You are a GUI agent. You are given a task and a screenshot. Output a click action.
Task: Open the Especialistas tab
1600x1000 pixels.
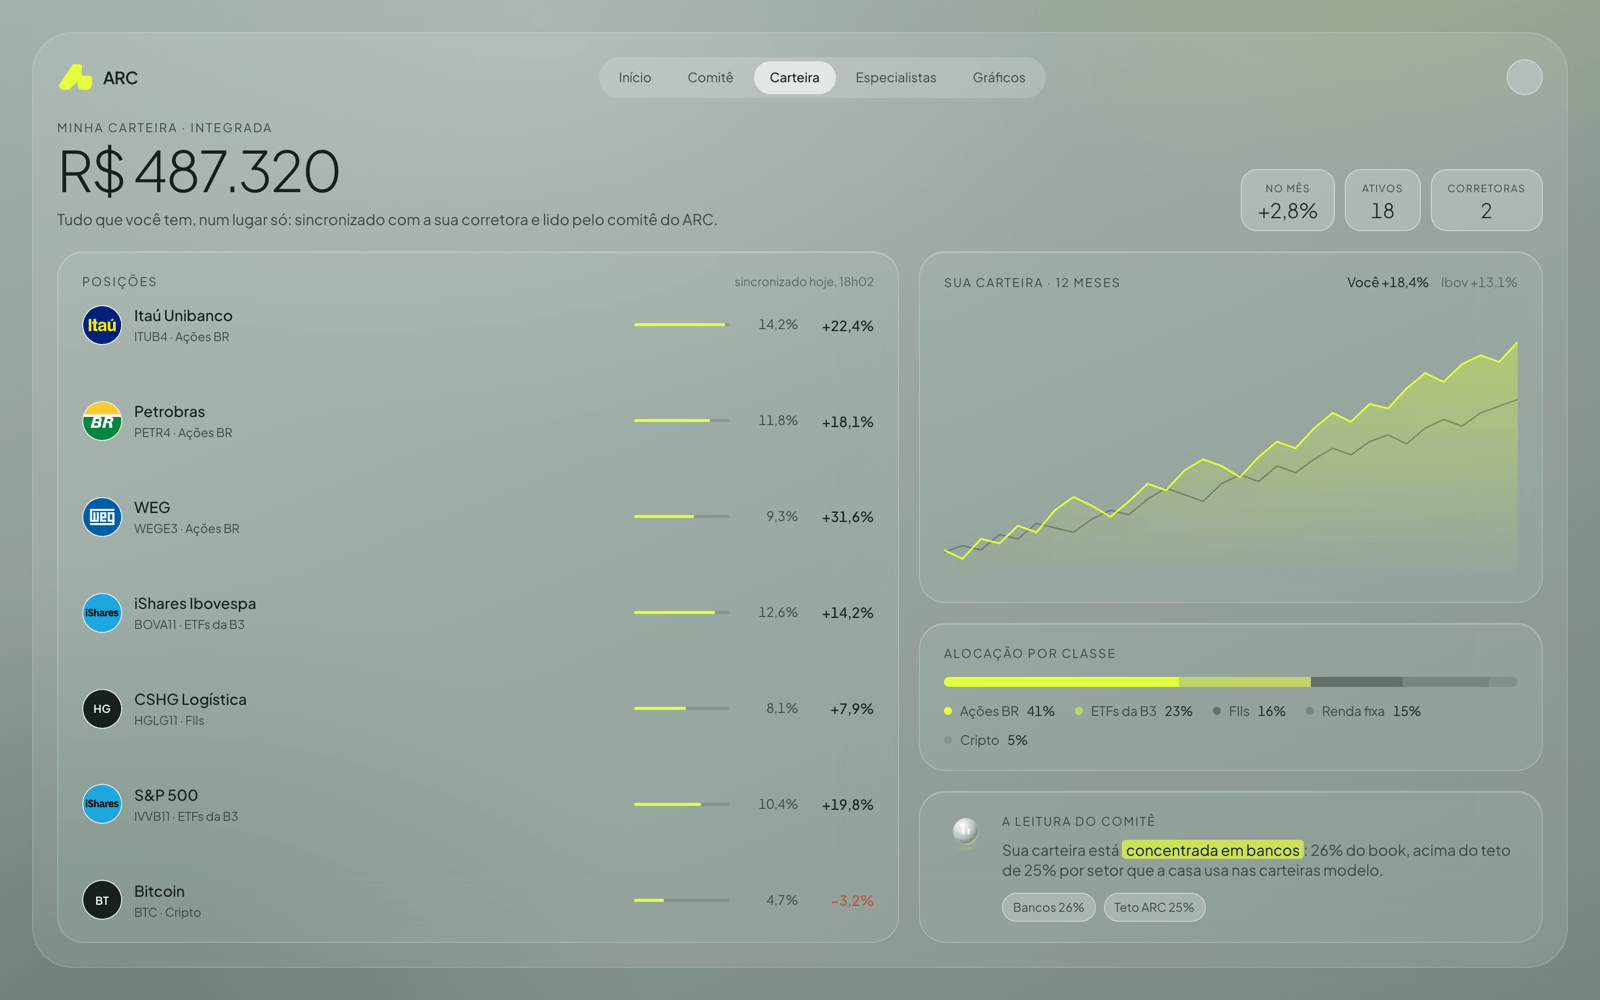click(896, 78)
